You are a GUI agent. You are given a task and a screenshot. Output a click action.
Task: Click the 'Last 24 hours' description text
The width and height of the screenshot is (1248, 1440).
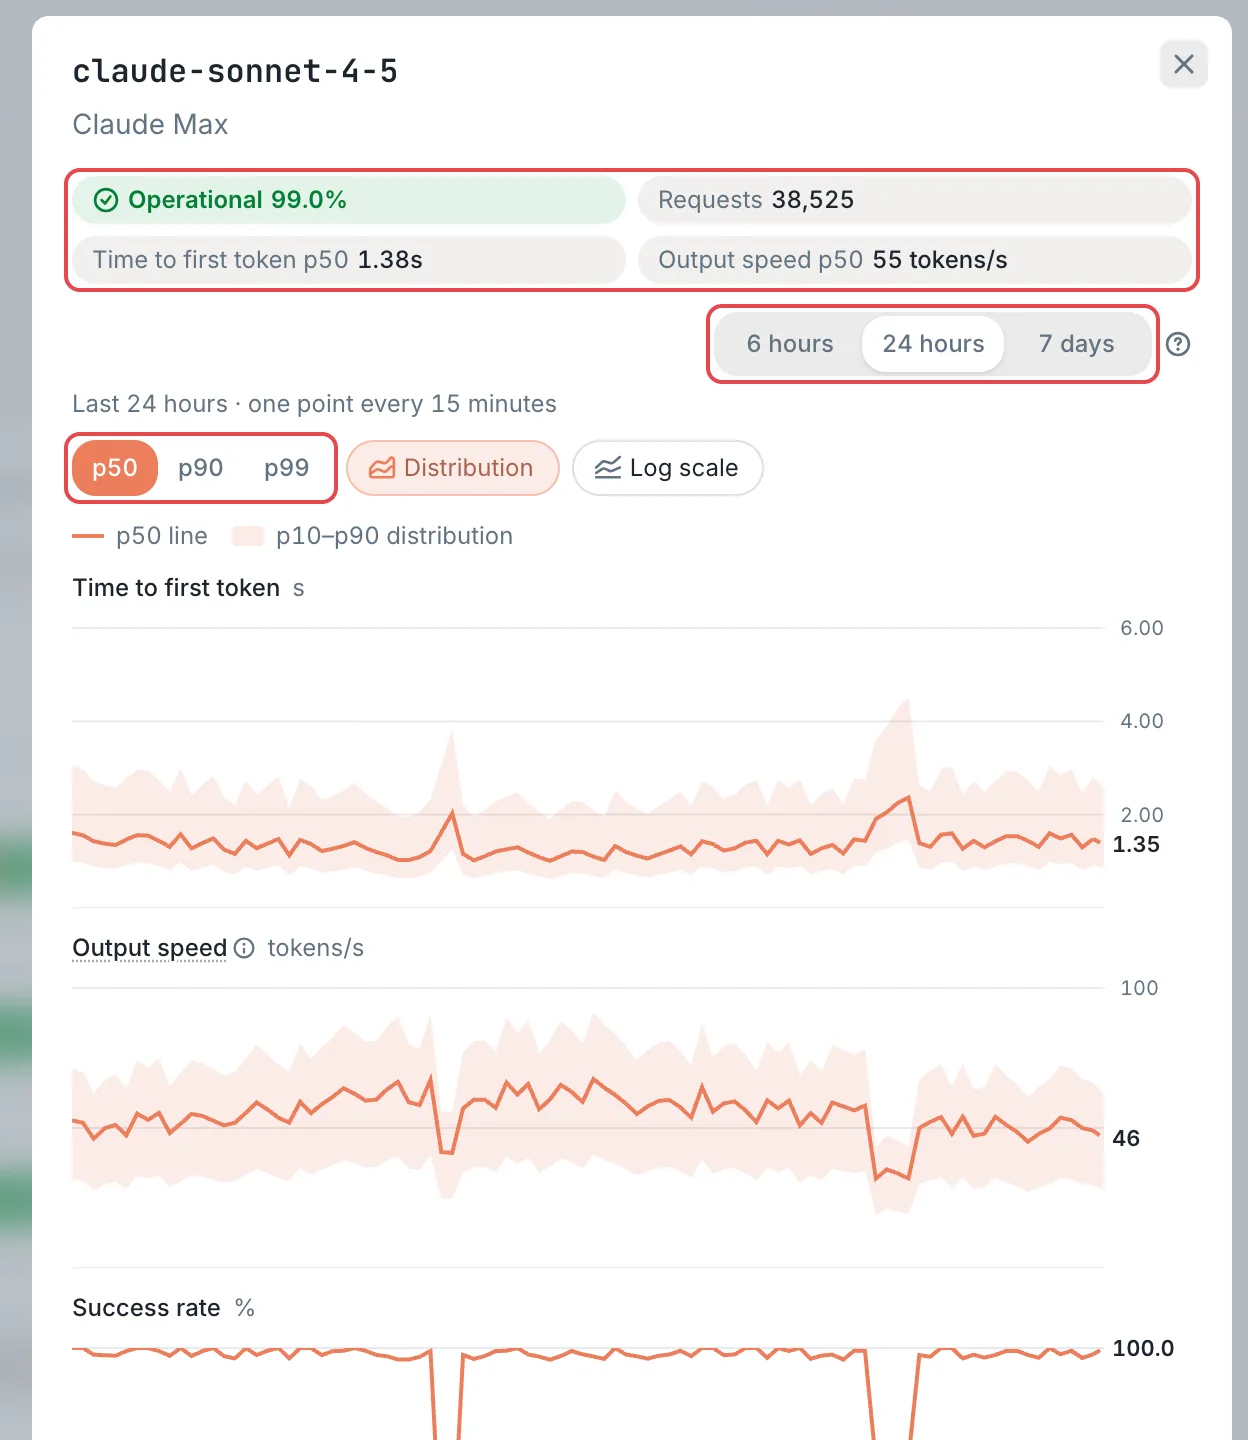tap(314, 404)
